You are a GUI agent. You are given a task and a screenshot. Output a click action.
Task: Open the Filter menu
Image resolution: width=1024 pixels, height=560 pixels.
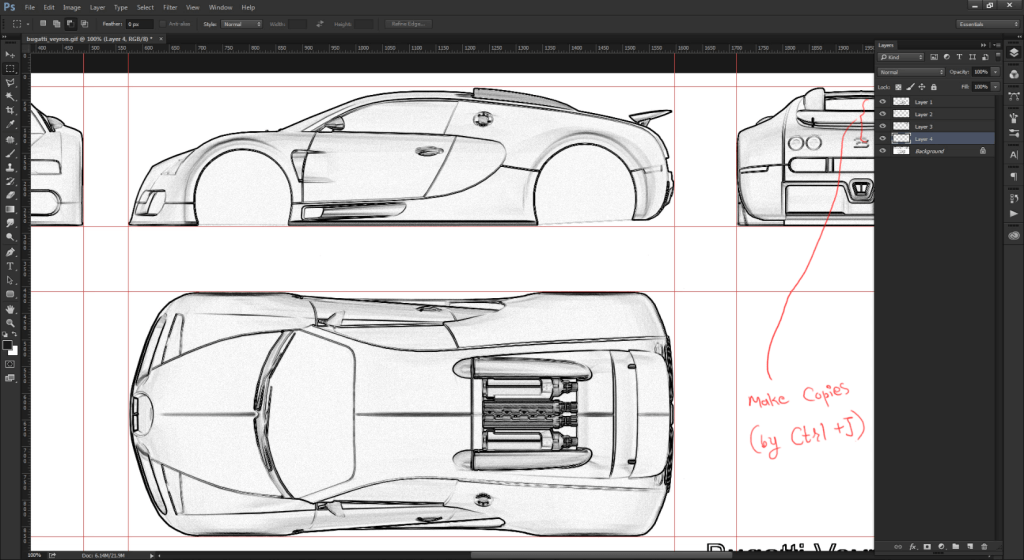coord(170,7)
